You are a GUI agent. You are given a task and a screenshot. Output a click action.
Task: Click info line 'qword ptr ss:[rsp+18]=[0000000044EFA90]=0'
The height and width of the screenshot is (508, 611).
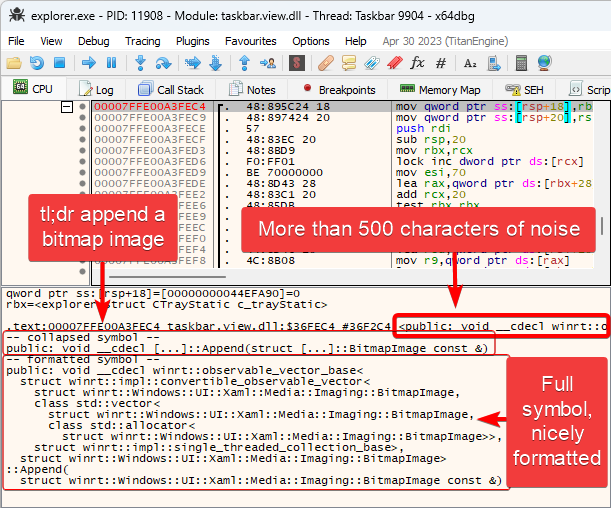click(x=153, y=293)
